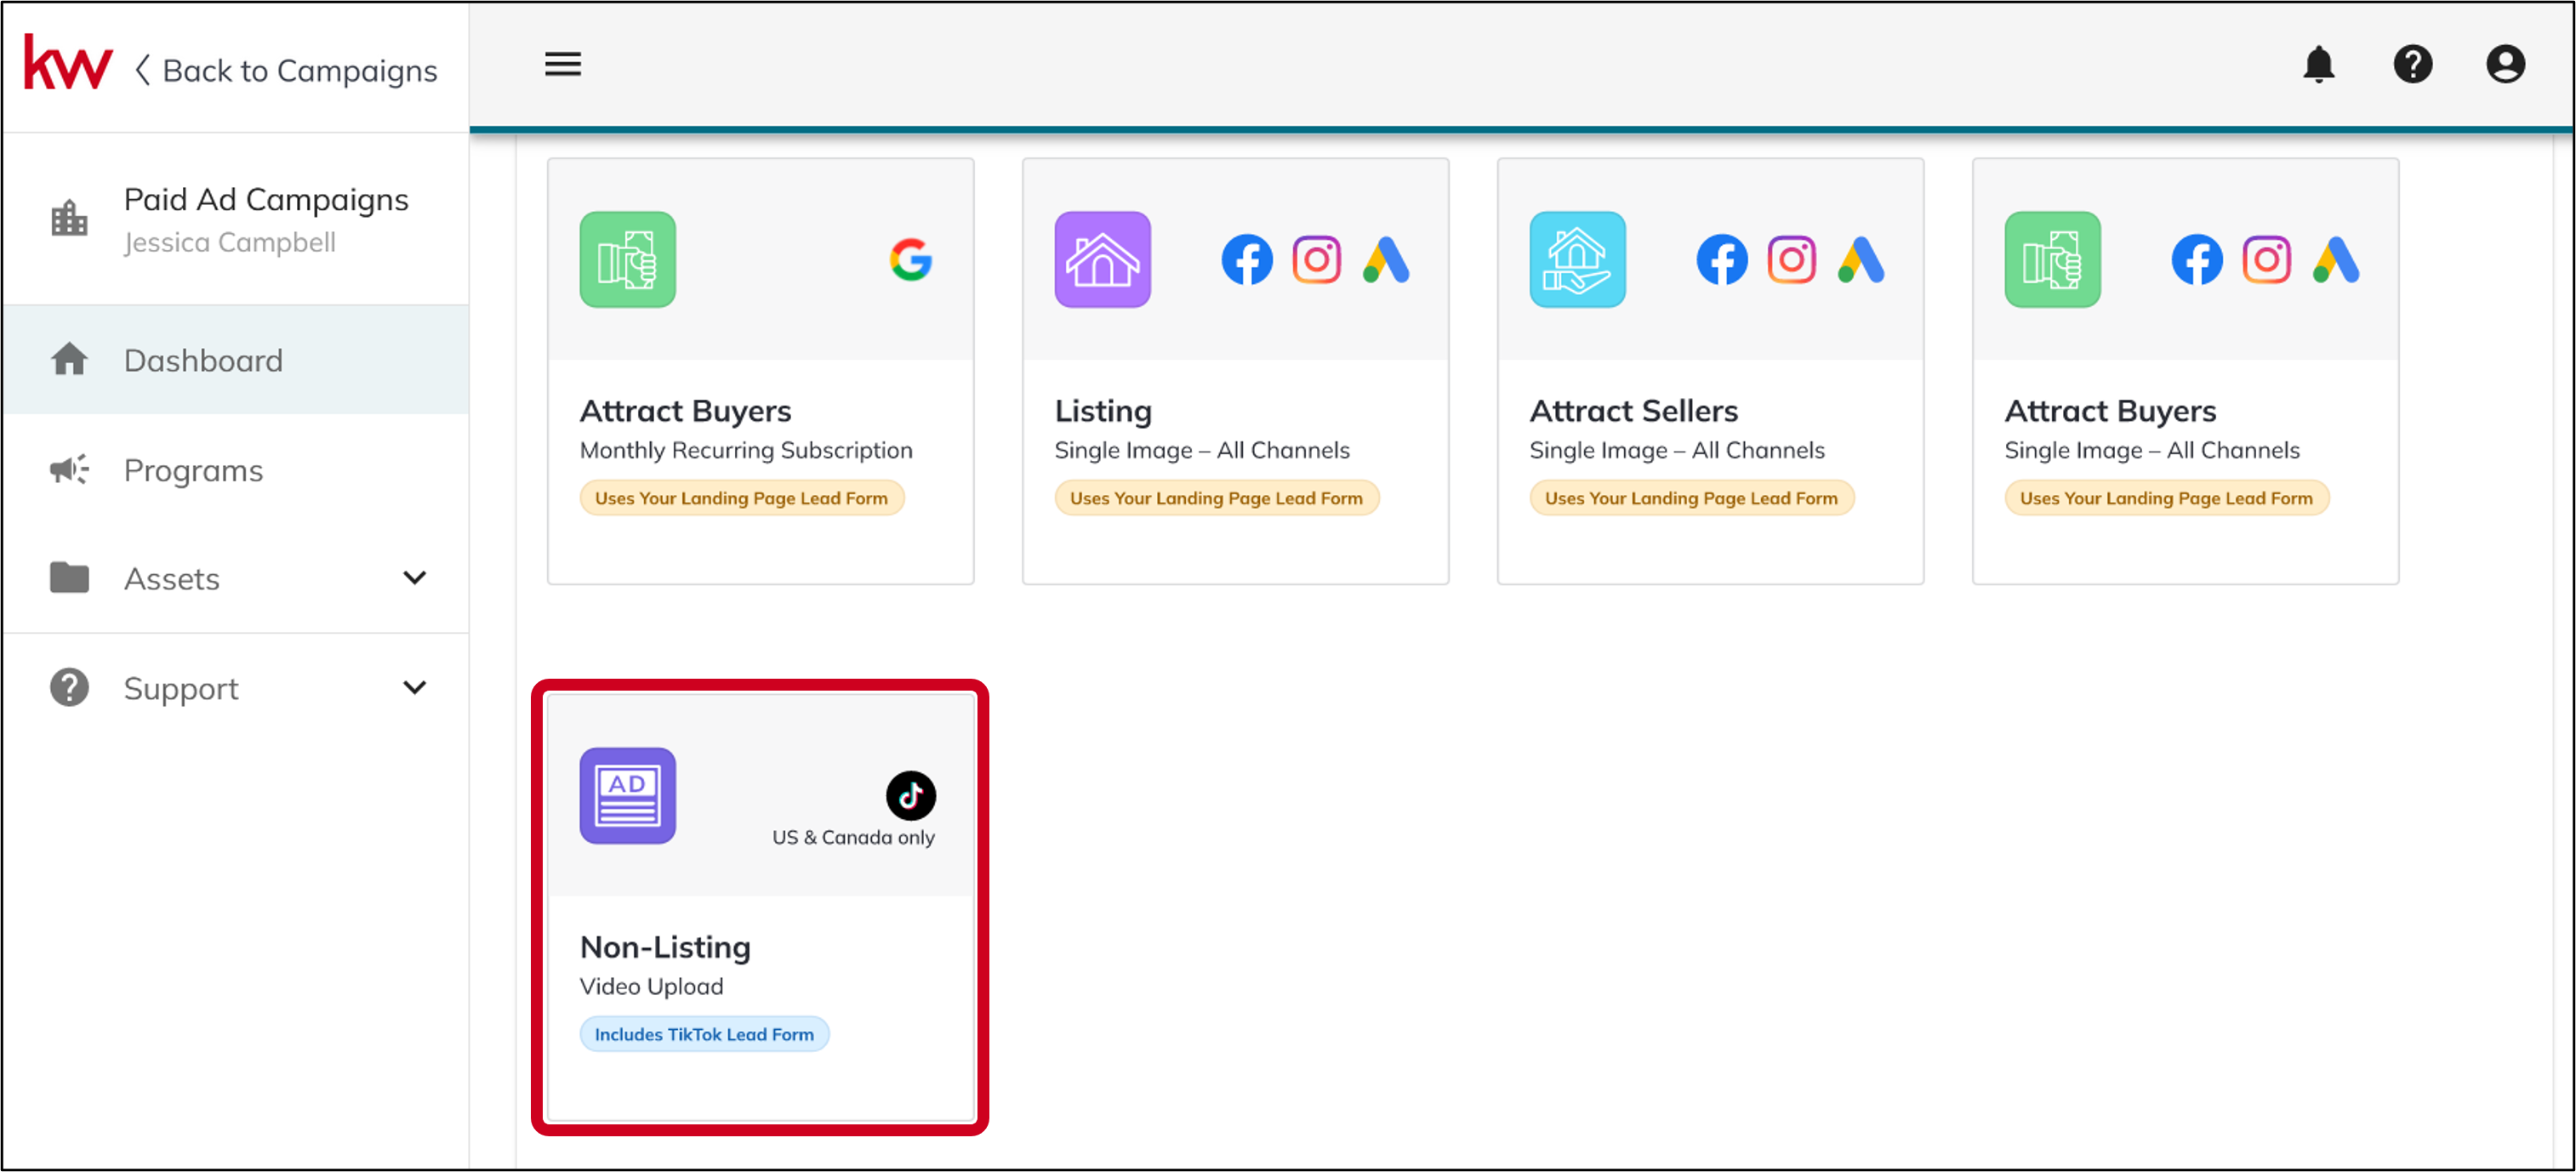Click the Dashboard home icon

(x=69, y=359)
